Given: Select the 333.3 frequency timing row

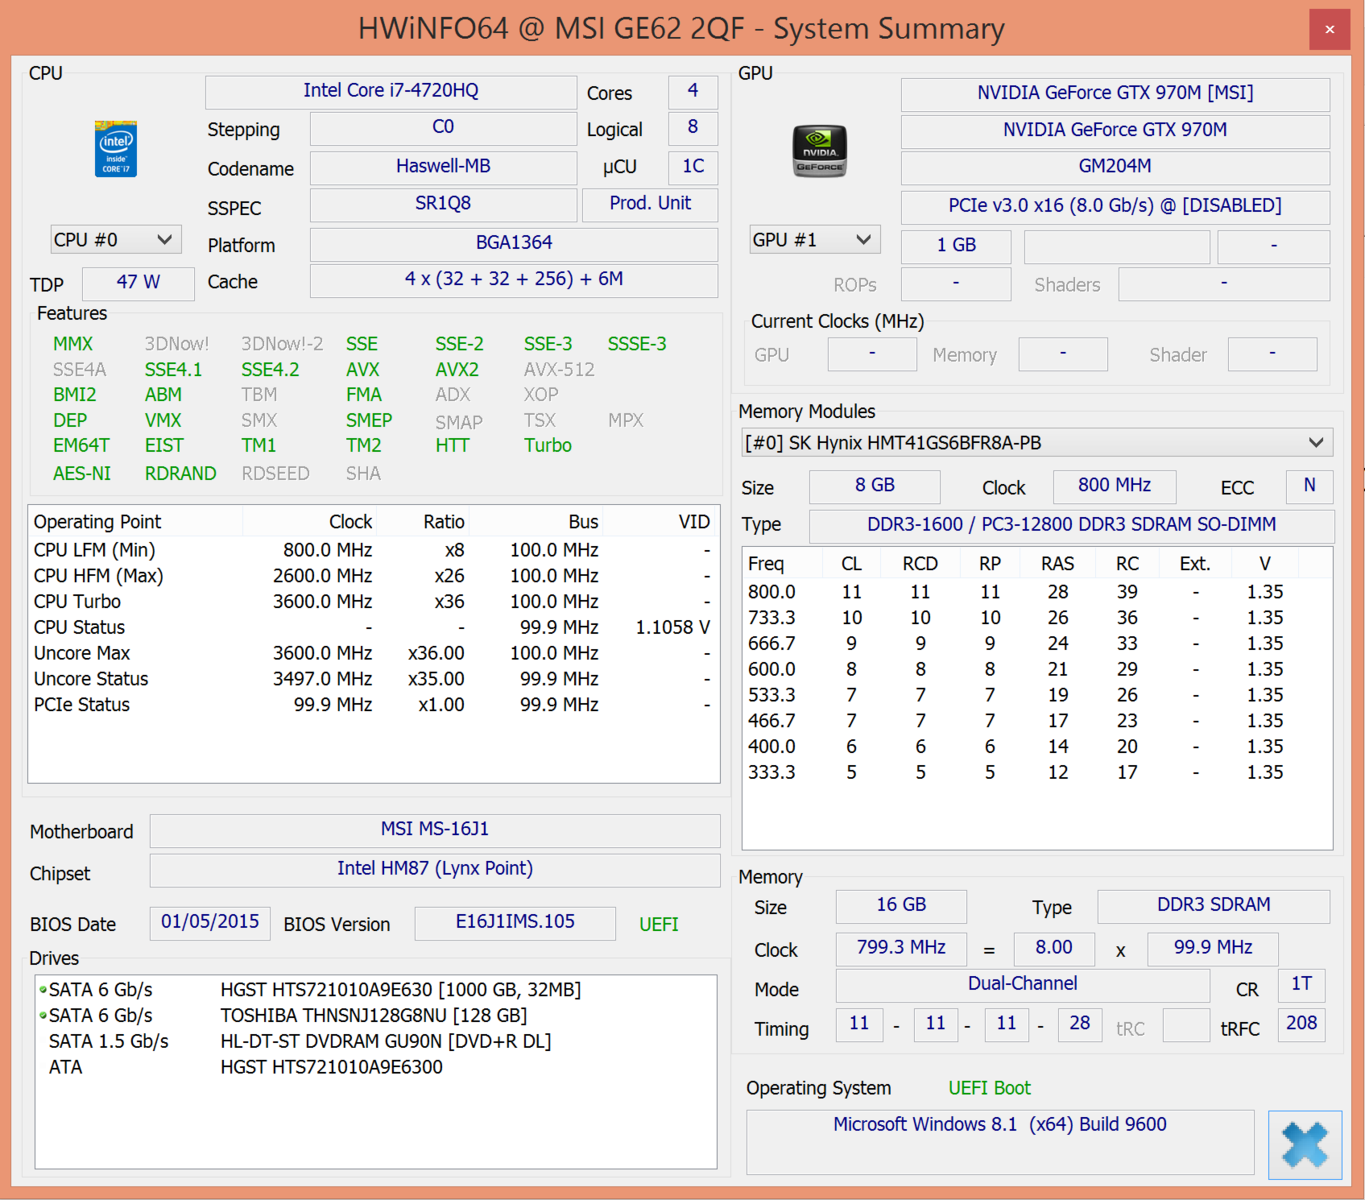Looking at the screenshot, I should pyautogui.click(x=1037, y=773).
